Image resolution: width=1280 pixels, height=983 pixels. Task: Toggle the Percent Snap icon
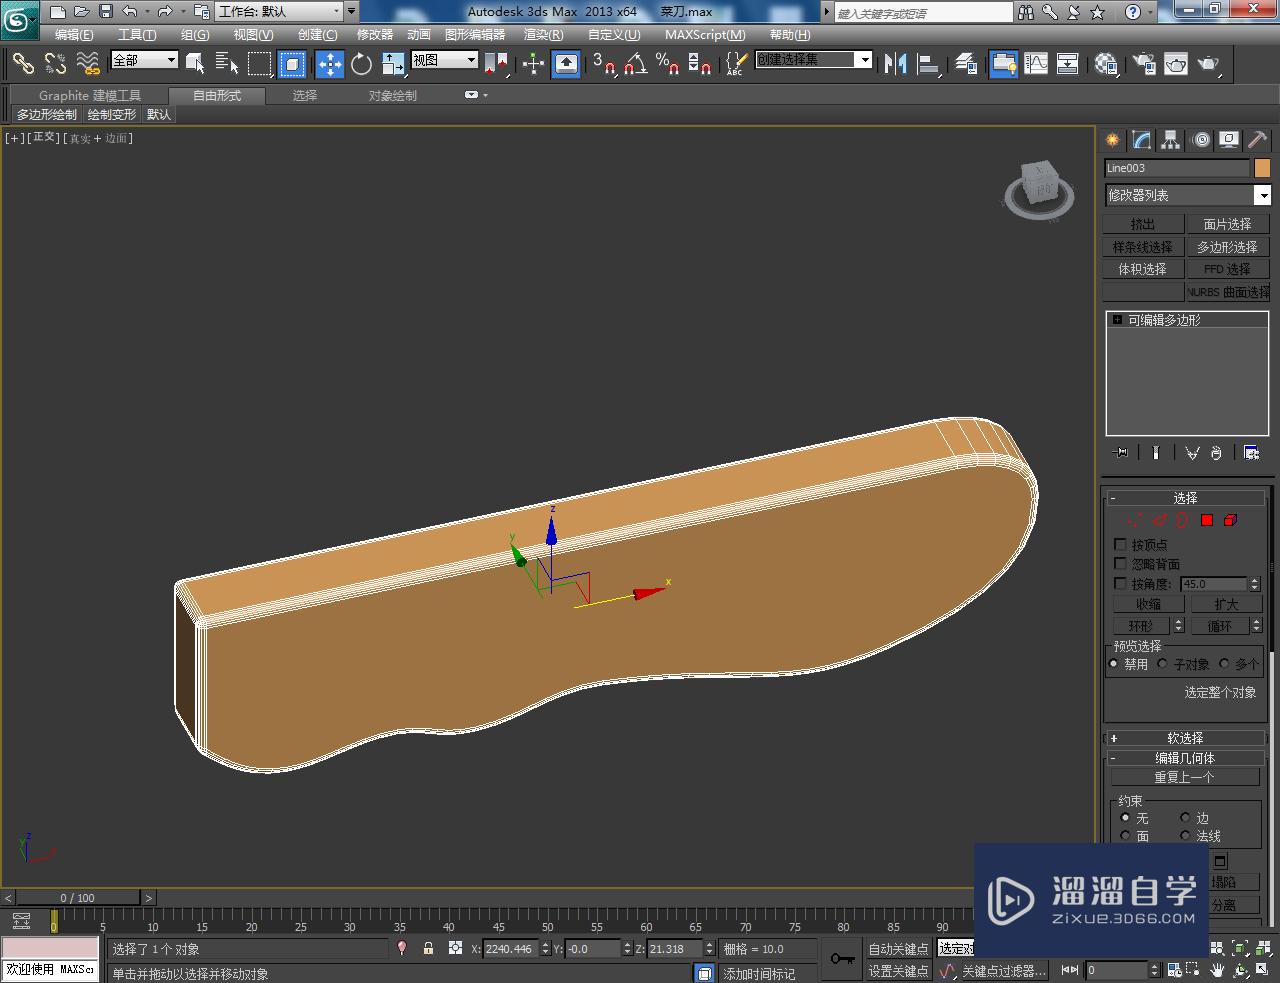coord(667,64)
